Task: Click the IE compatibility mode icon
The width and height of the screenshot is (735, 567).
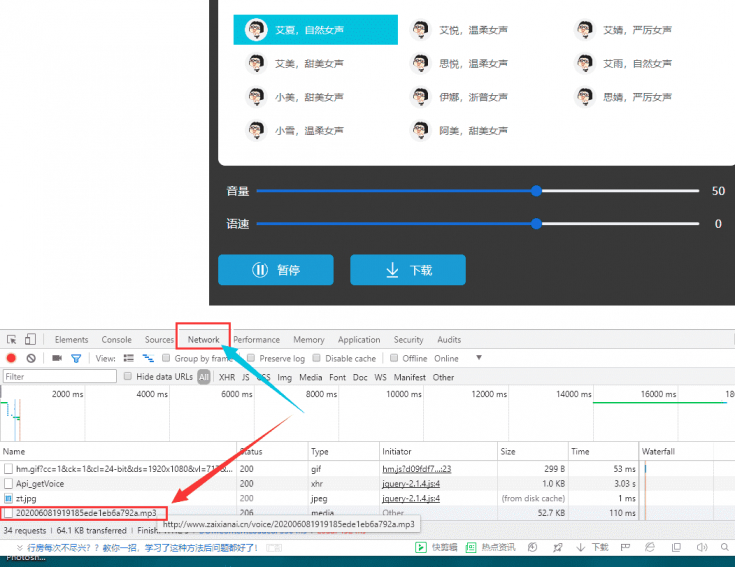Action: click(650, 547)
